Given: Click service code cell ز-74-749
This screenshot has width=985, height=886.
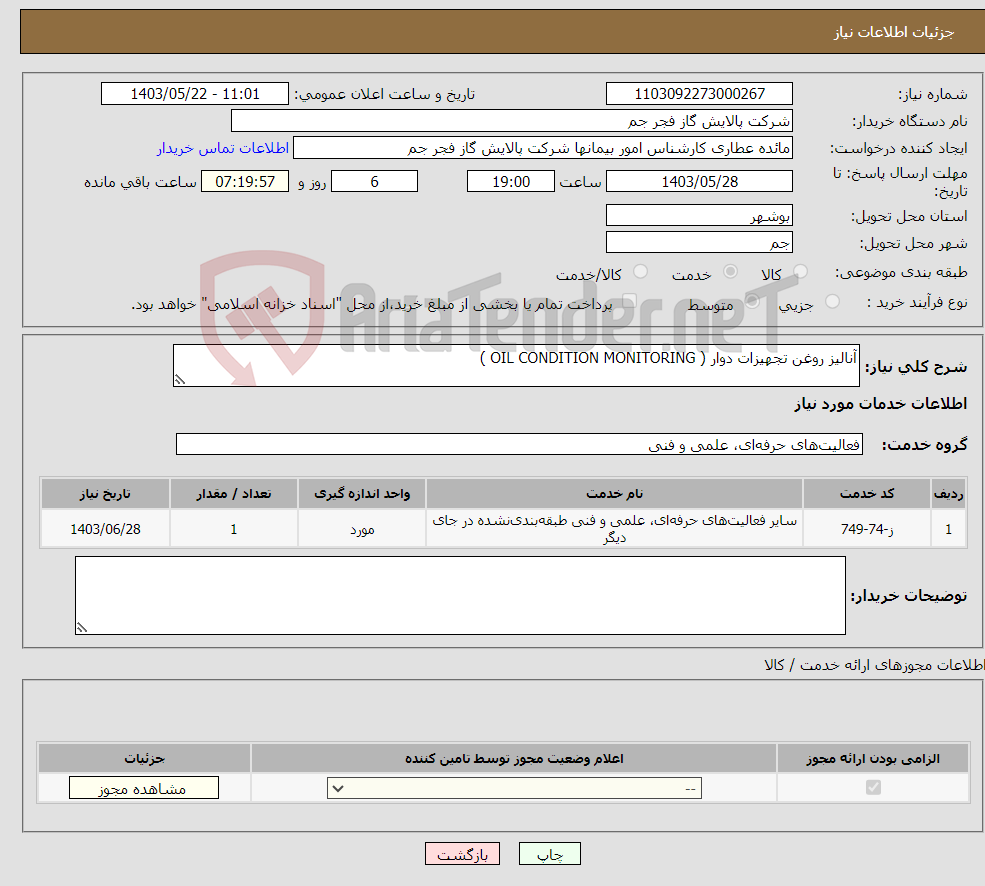Looking at the screenshot, I should [866, 529].
